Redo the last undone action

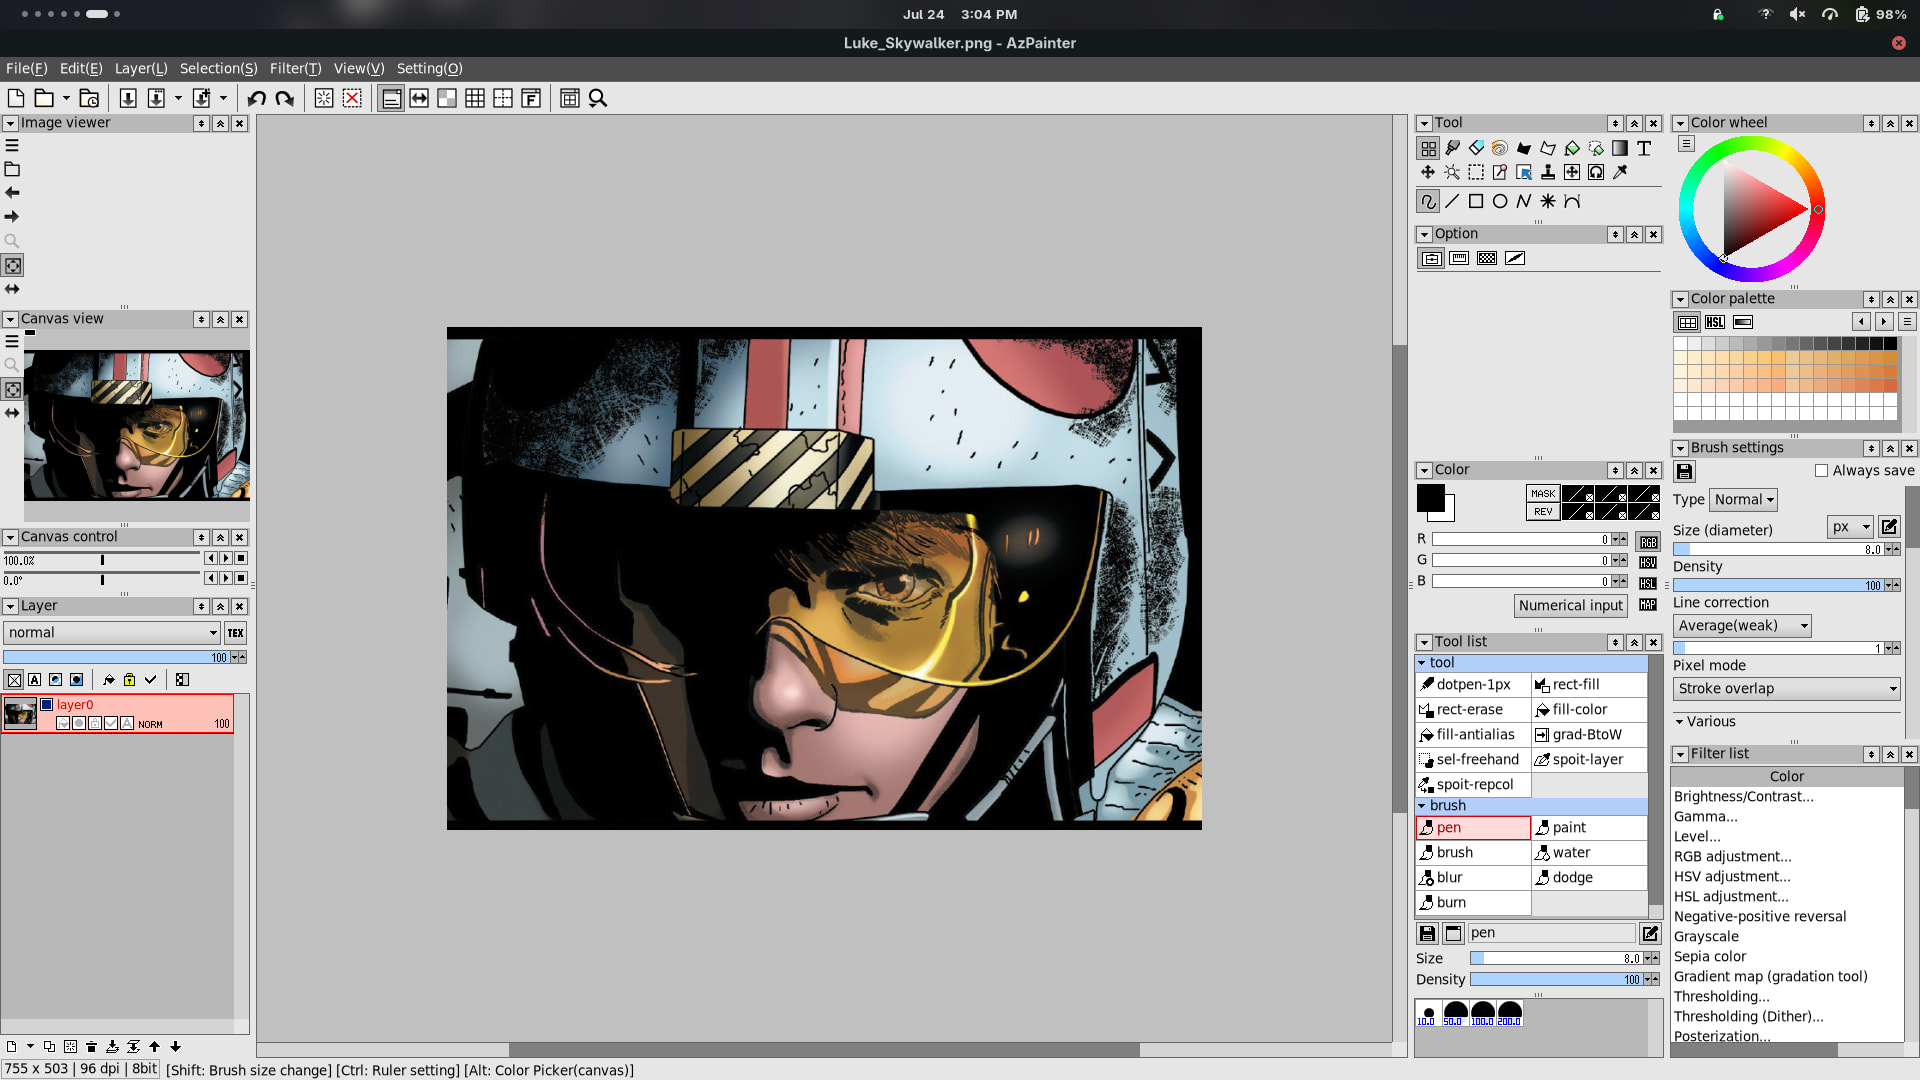click(x=285, y=98)
